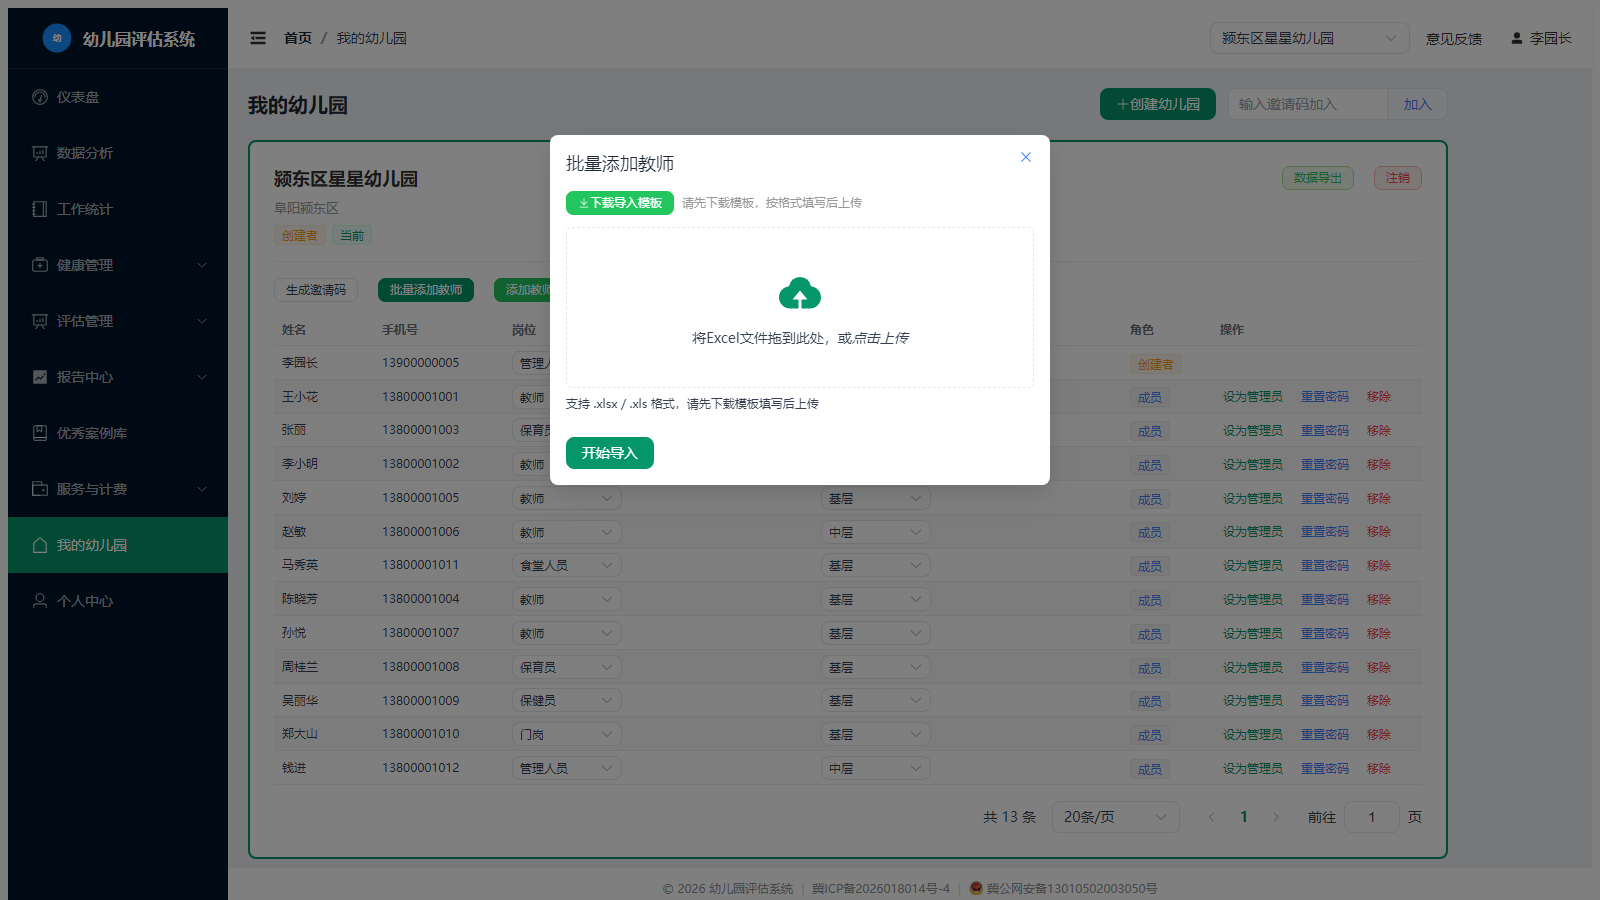Click 设为管理员 for 王小花
This screenshot has height=900, width=1600.
pyautogui.click(x=1252, y=397)
